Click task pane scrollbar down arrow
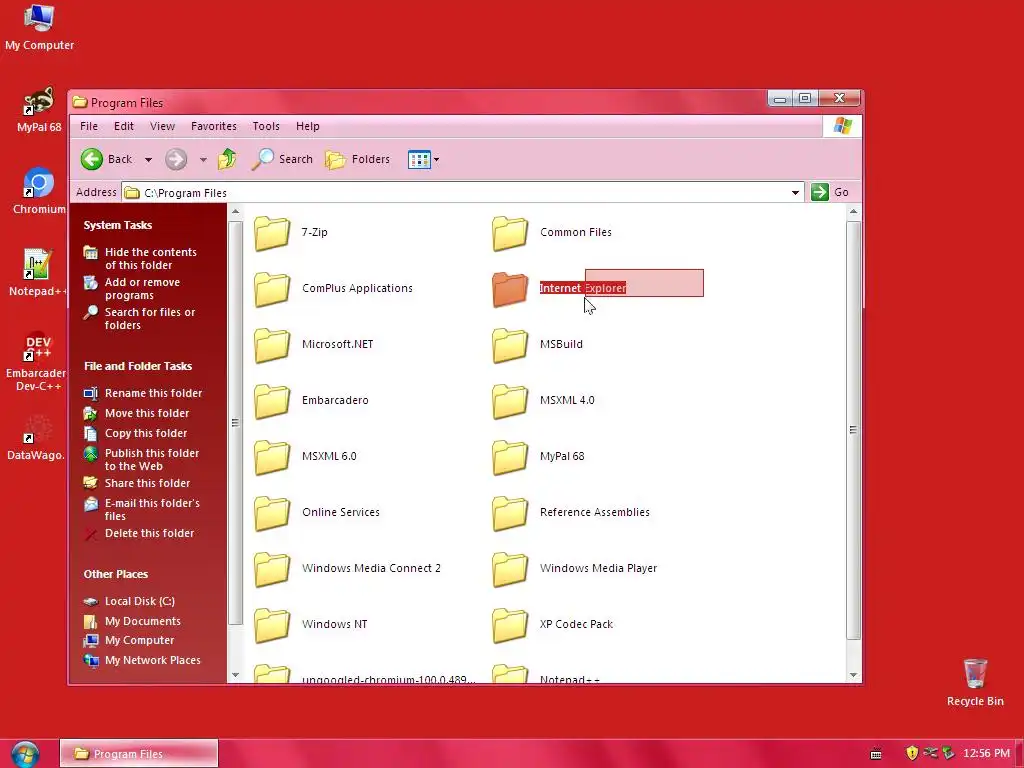1024x768 pixels. (x=235, y=675)
